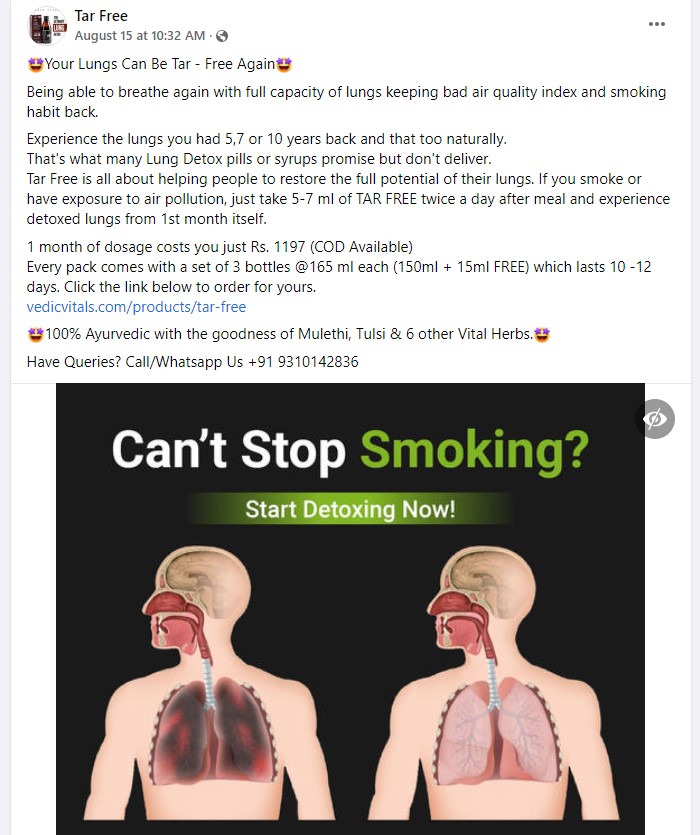Click the white Can't Stop headline text
Image resolution: width=700 pixels, height=835 pixels.
[229, 450]
